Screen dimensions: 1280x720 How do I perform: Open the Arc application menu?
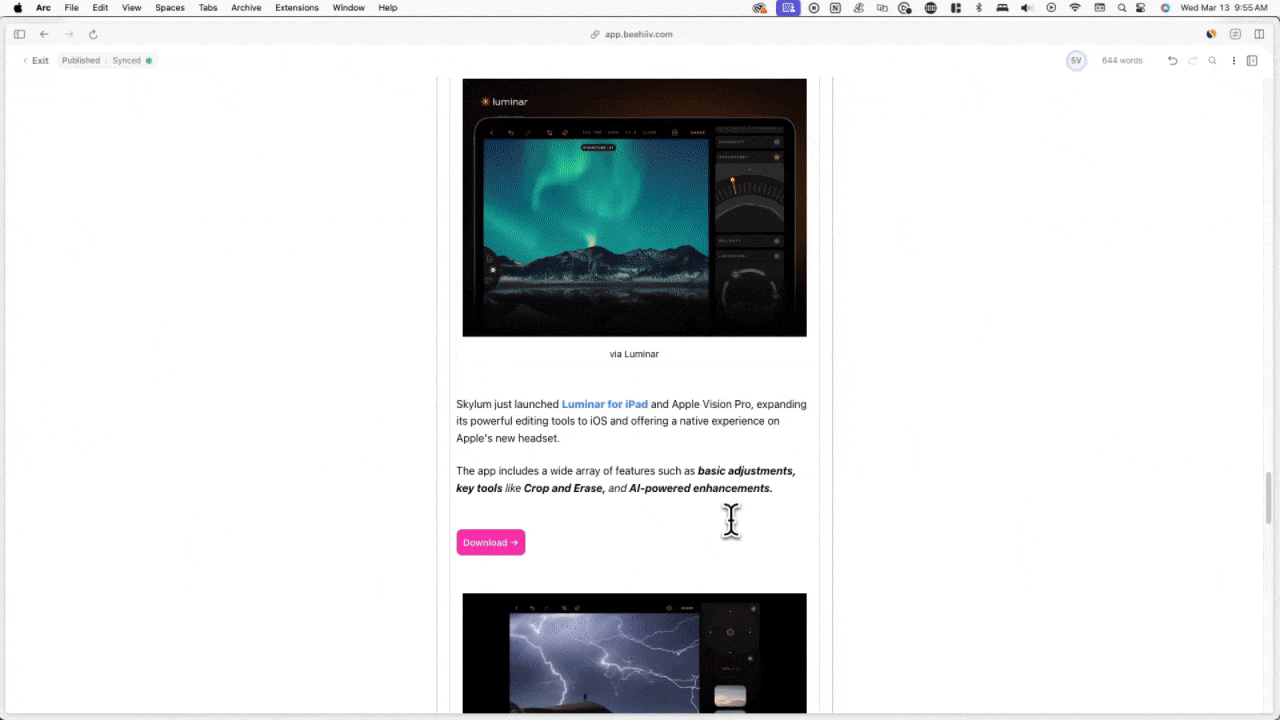(x=43, y=8)
